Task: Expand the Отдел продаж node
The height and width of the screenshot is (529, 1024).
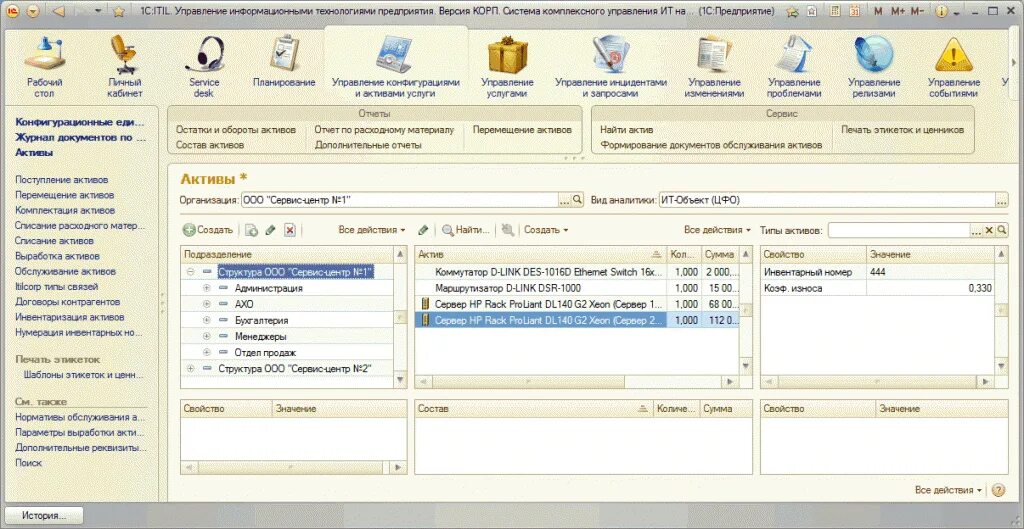Action: [x=207, y=353]
